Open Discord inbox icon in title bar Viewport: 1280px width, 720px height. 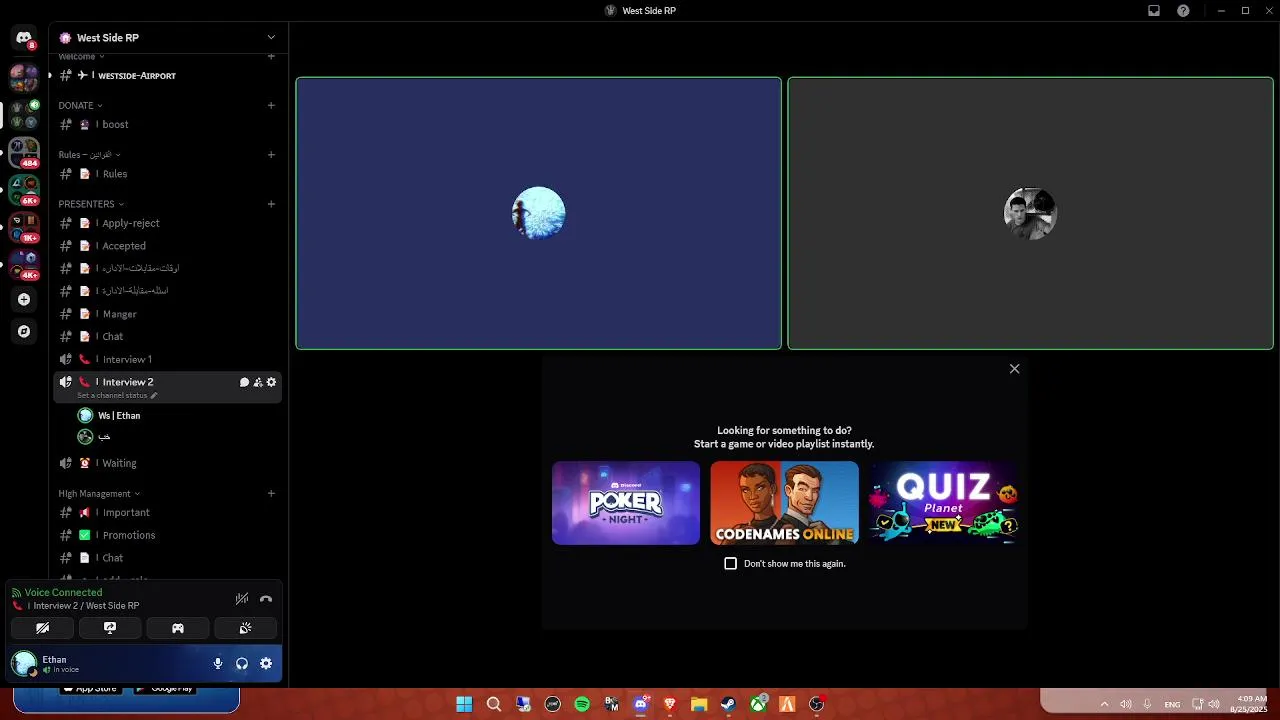pyautogui.click(x=1154, y=10)
